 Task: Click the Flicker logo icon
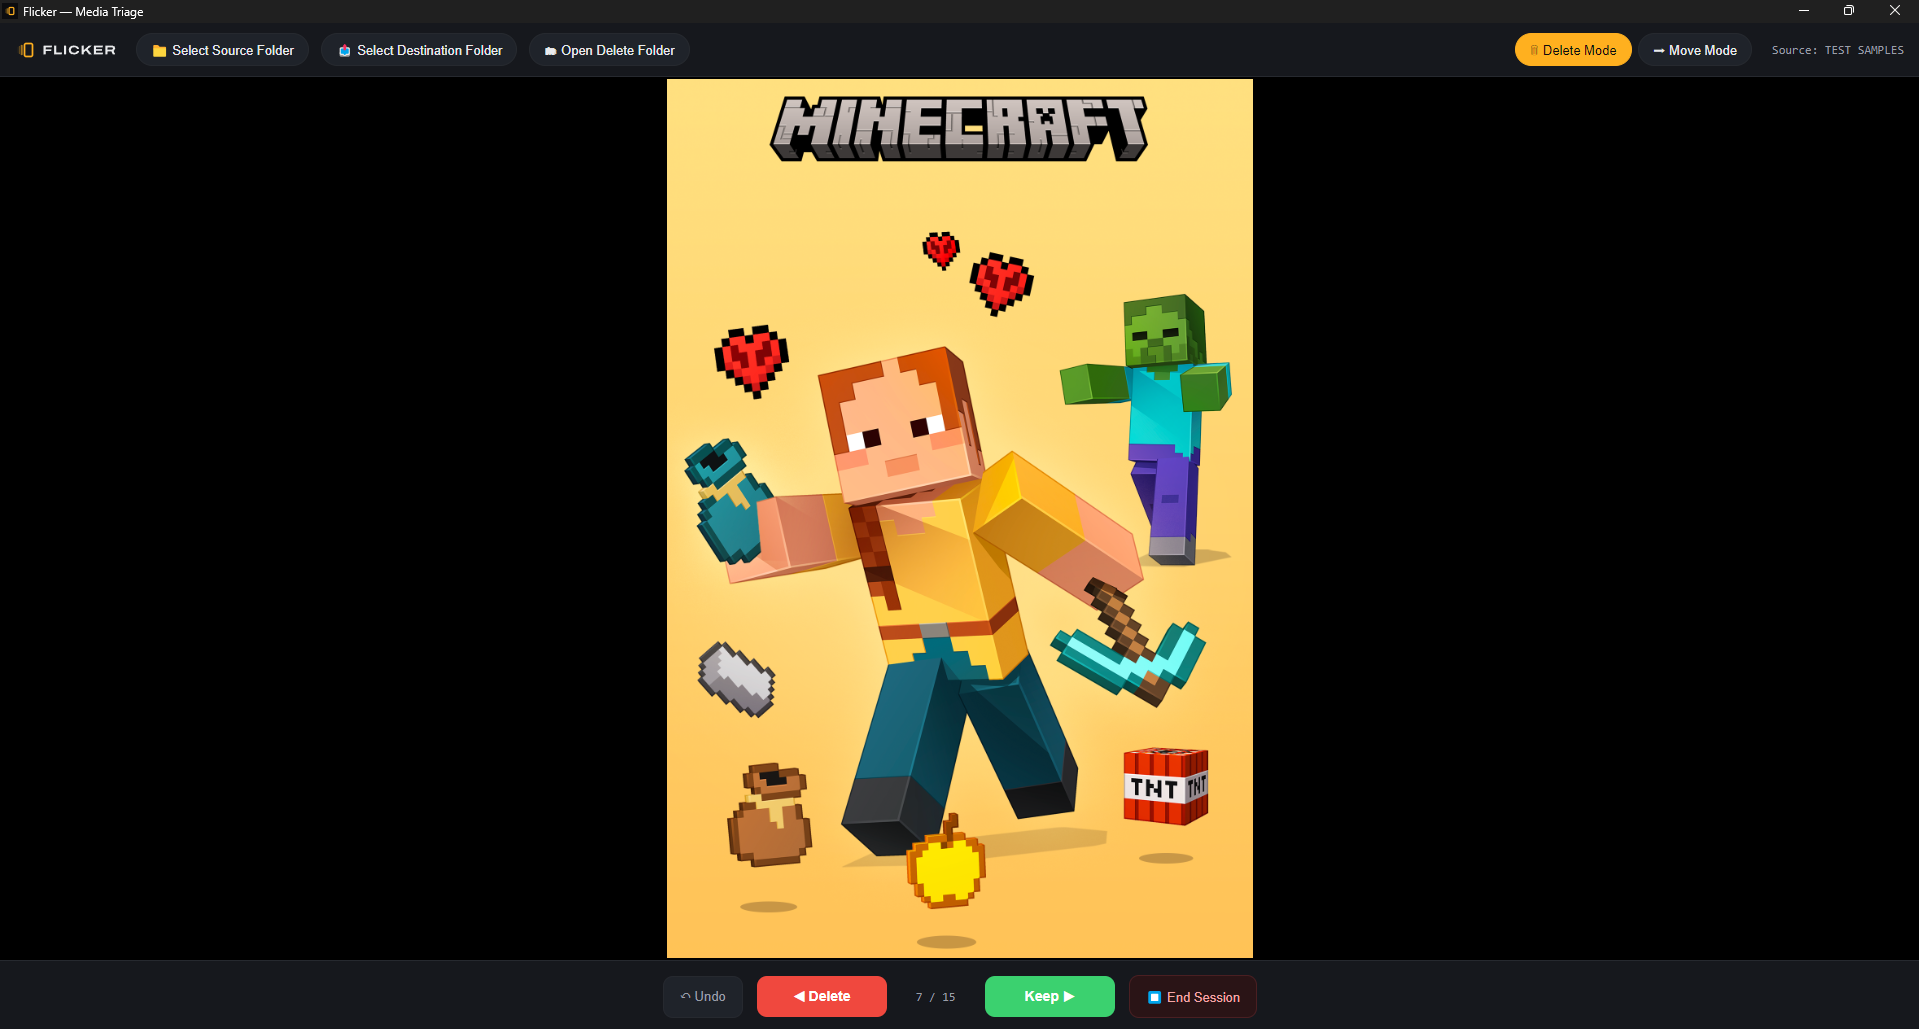click(x=27, y=50)
